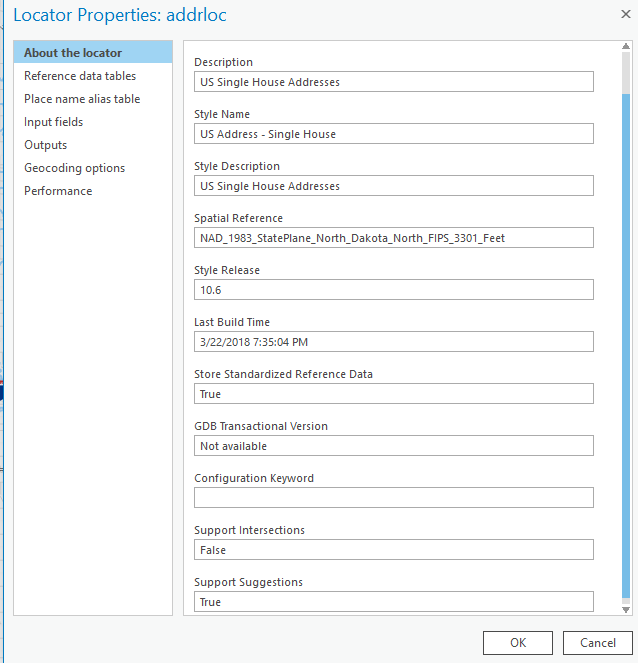Click the empty Configuration Keyword field
The height and width of the screenshot is (663, 638).
pos(393,498)
